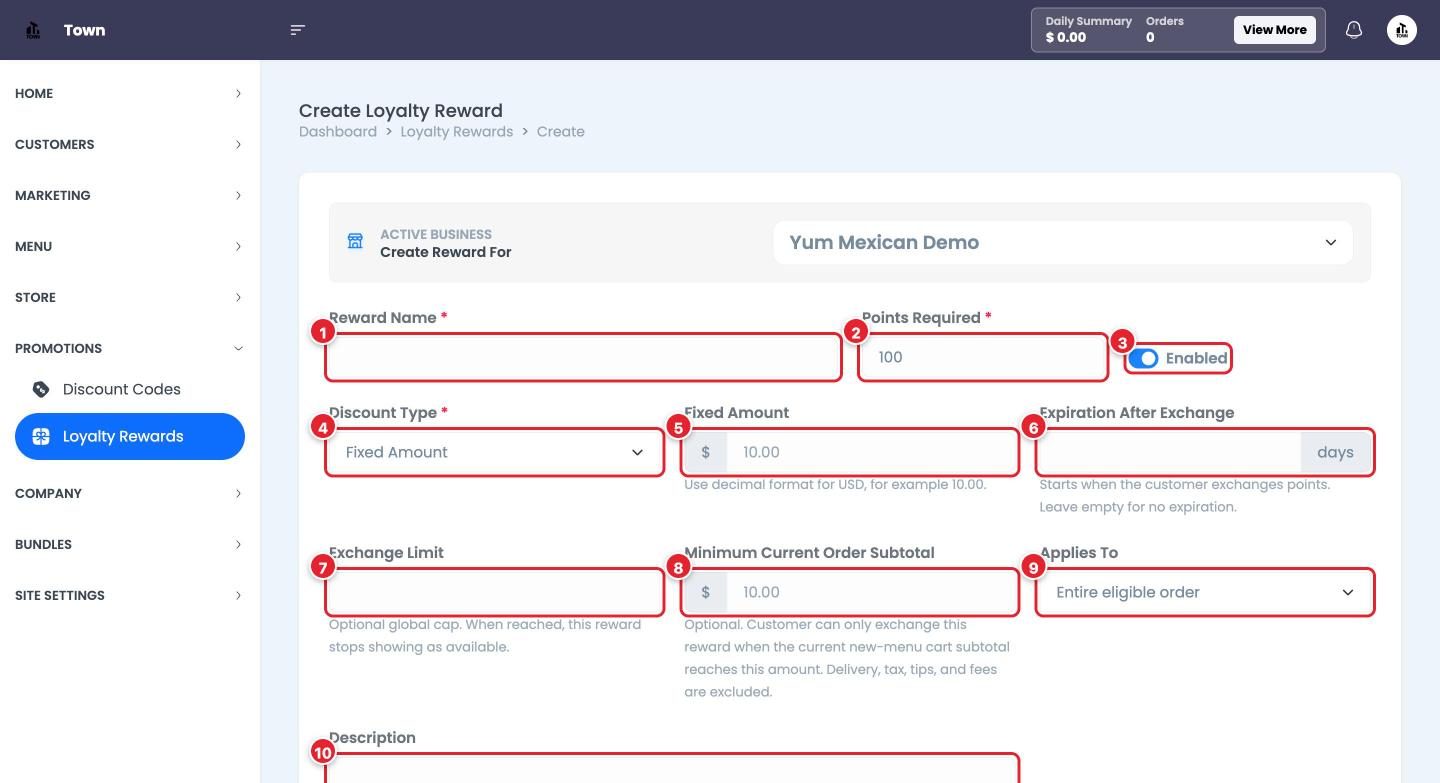The width and height of the screenshot is (1440, 783).
Task: Focus the Reward Name input field
Action: pos(583,357)
